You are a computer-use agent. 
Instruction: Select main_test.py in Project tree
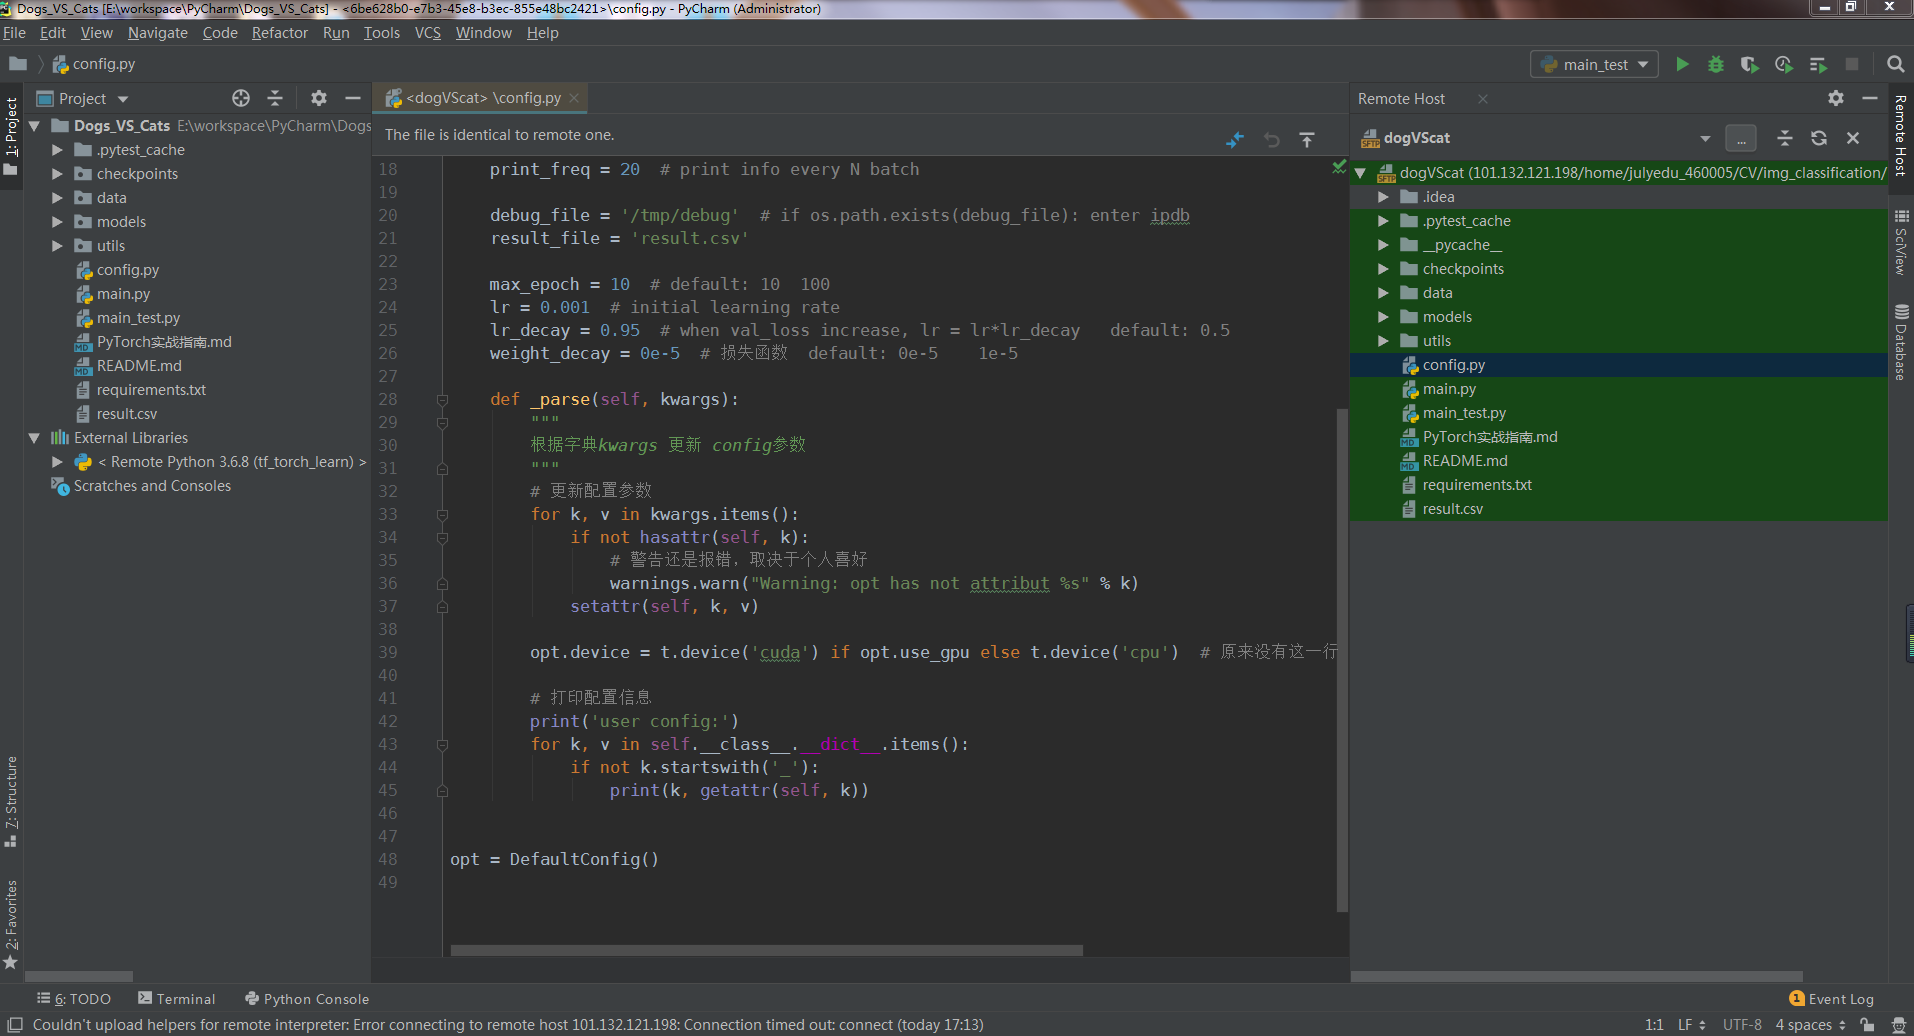tap(138, 318)
